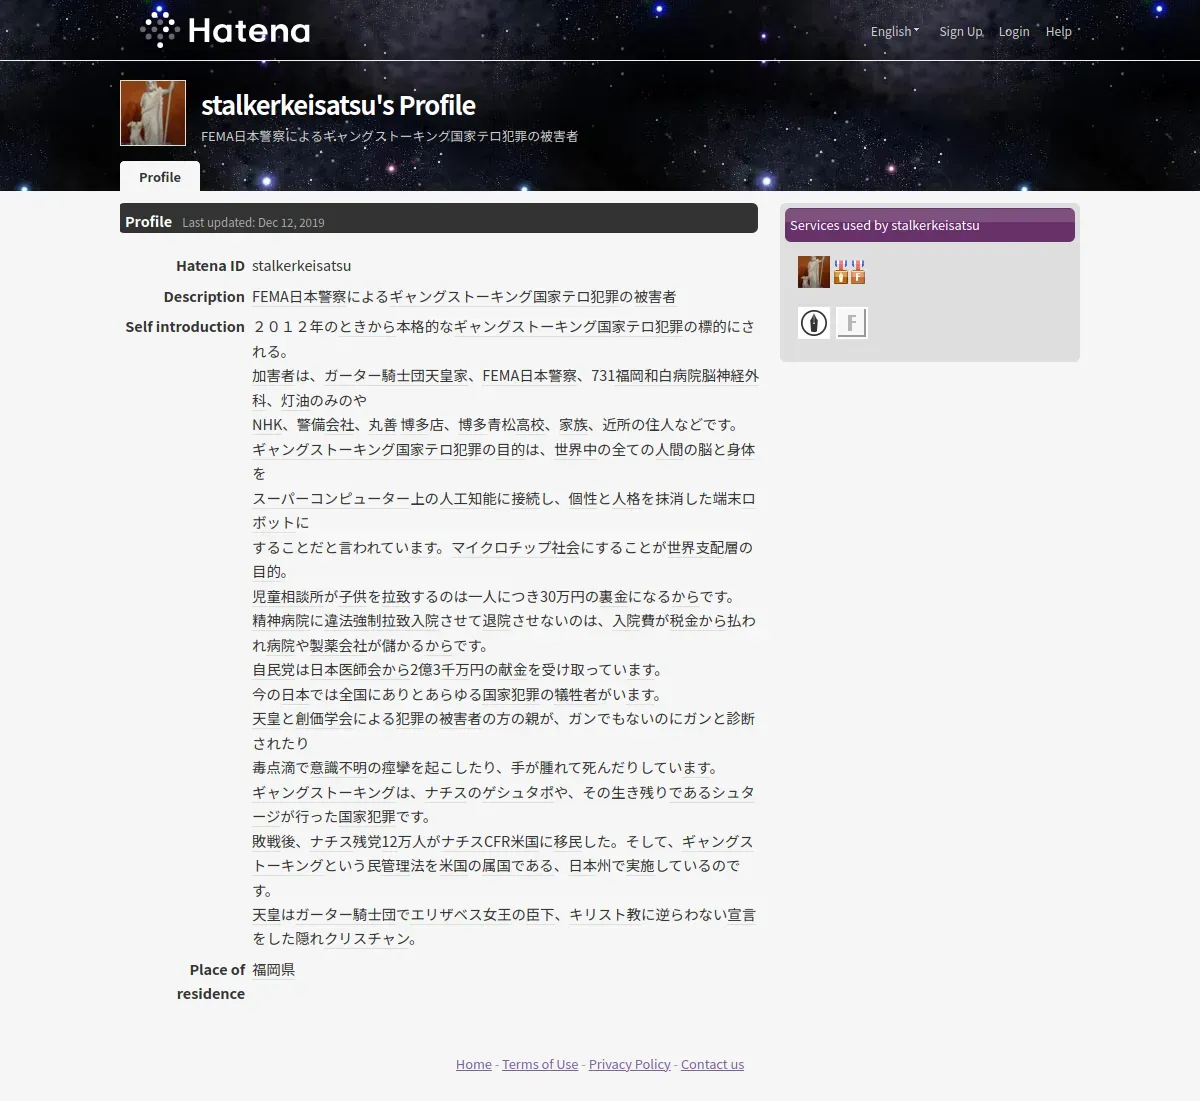Open the gray F service icon
Image resolution: width=1200 pixels, height=1101 pixels.
tap(852, 323)
